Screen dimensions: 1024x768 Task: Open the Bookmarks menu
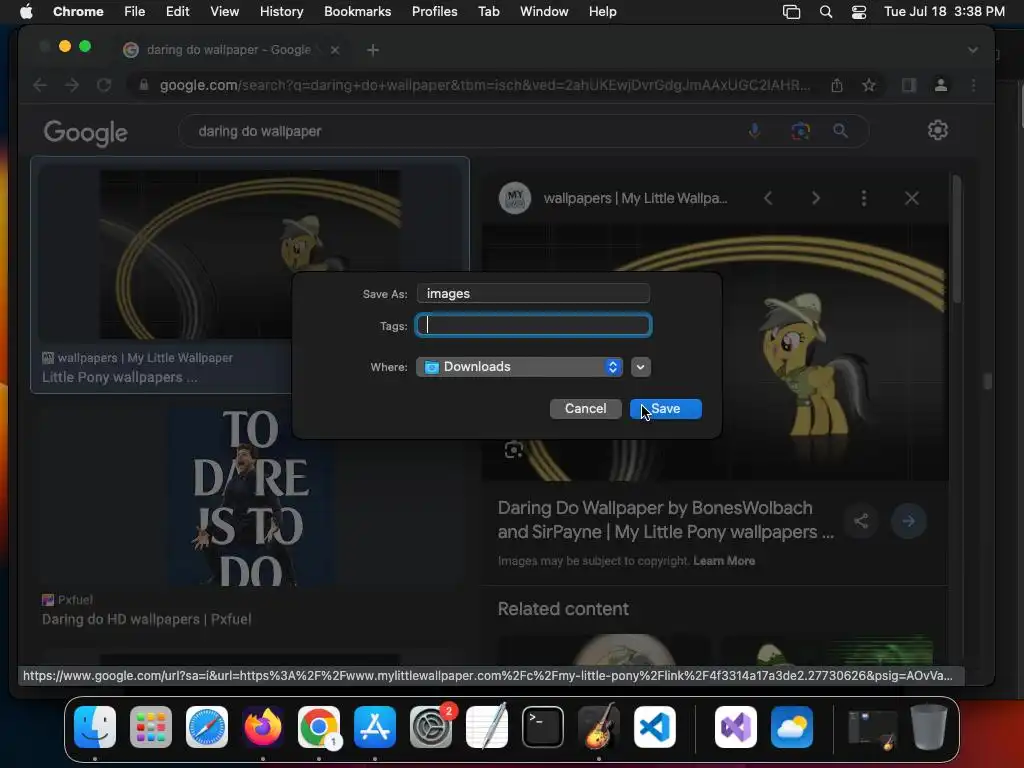click(x=357, y=12)
